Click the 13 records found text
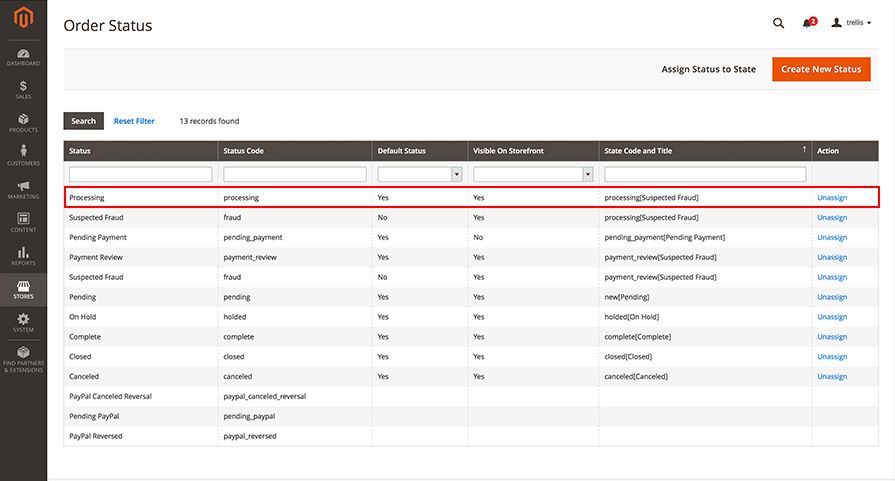The width and height of the screenshot is (895, 481). [209, 121]
